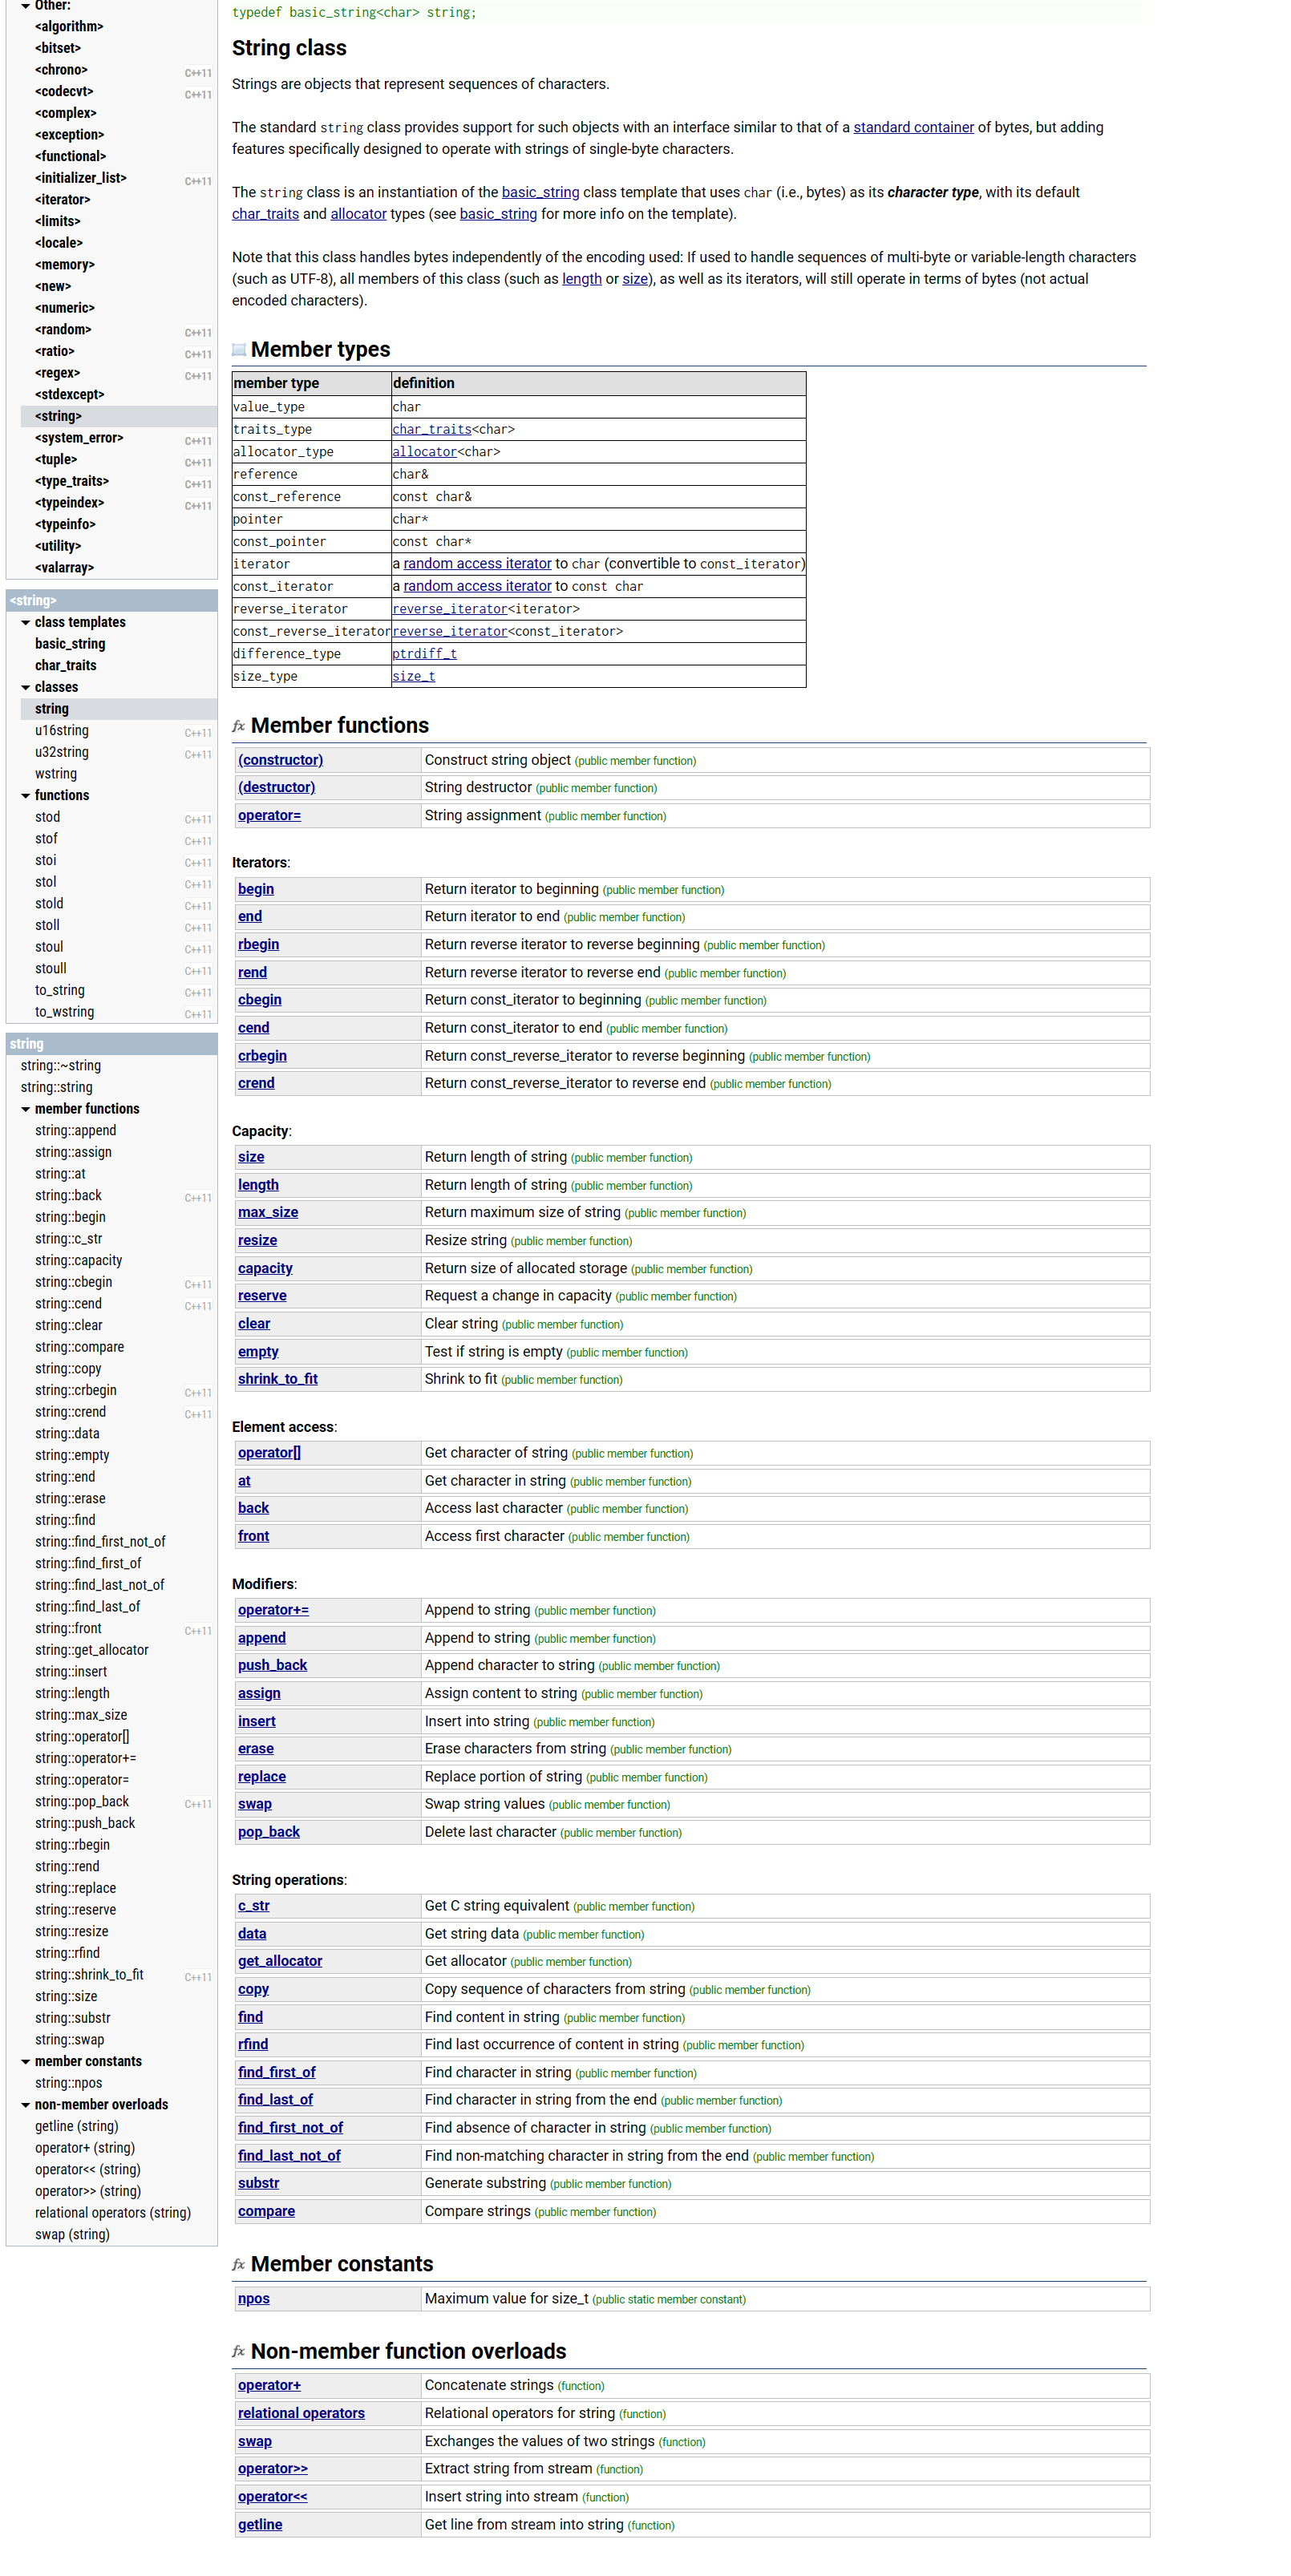Image resolution: width=1291 pixels, height=2576 pixels.
Task: Collapse the class templates group arrow
Action: [25, 622]
